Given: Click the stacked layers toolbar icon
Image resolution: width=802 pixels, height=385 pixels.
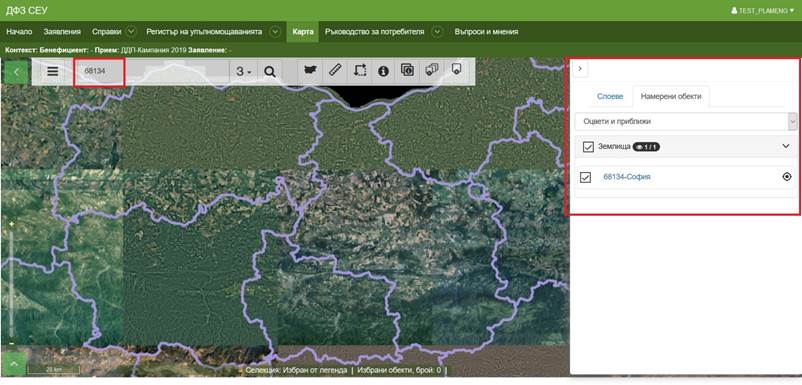Looking at the screenshot, I should click(x=432, y=70).
